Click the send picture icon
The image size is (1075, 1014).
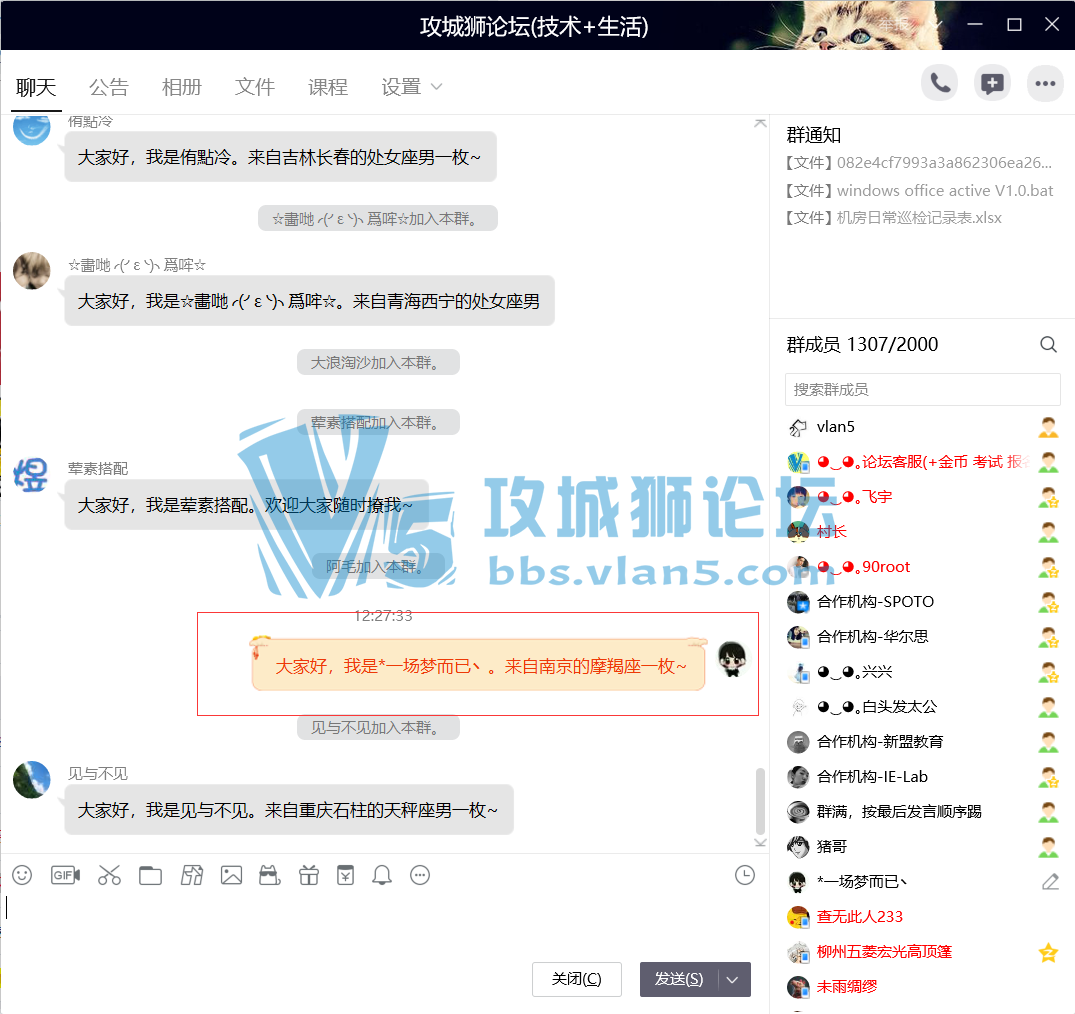232,875
